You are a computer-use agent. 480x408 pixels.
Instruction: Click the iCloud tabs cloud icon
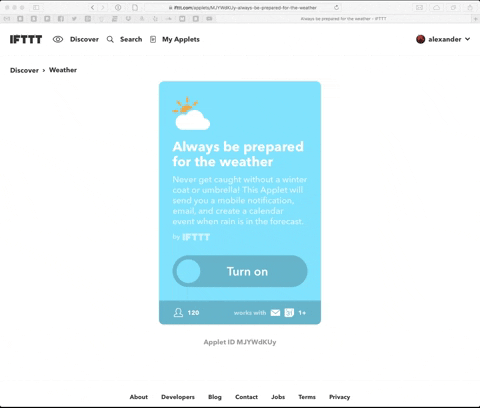coord(436,7)
